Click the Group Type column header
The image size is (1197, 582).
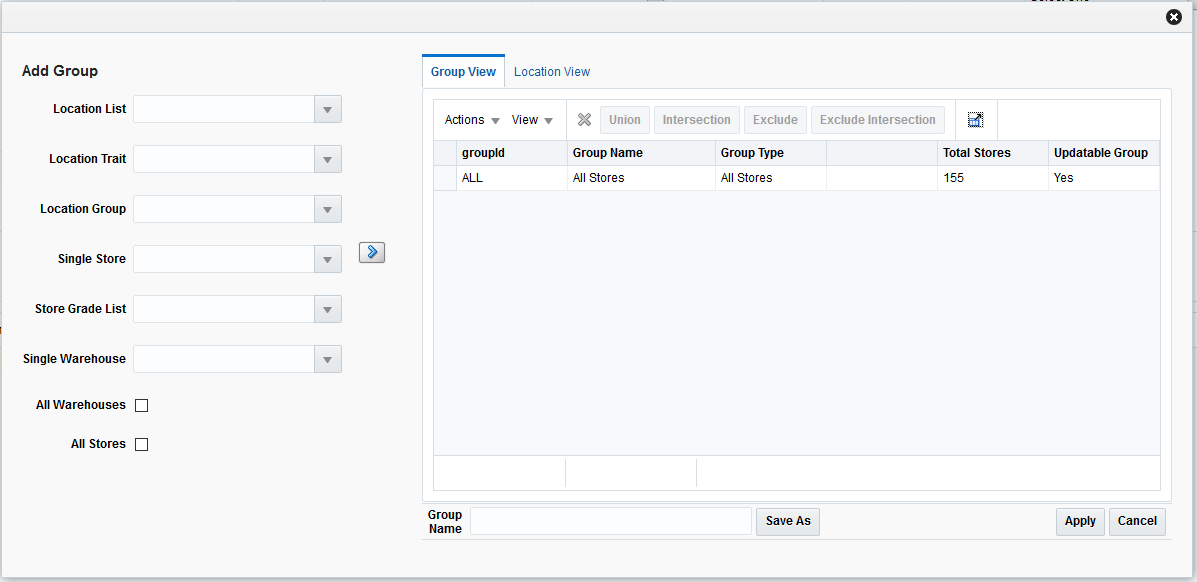coord(771,153)
